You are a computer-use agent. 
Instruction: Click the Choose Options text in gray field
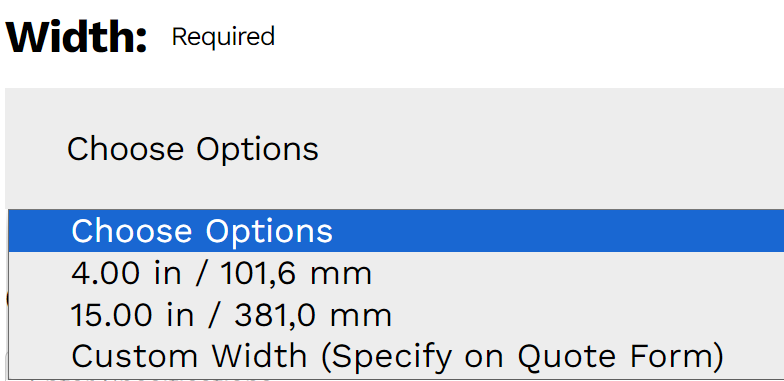pos(192,150)
